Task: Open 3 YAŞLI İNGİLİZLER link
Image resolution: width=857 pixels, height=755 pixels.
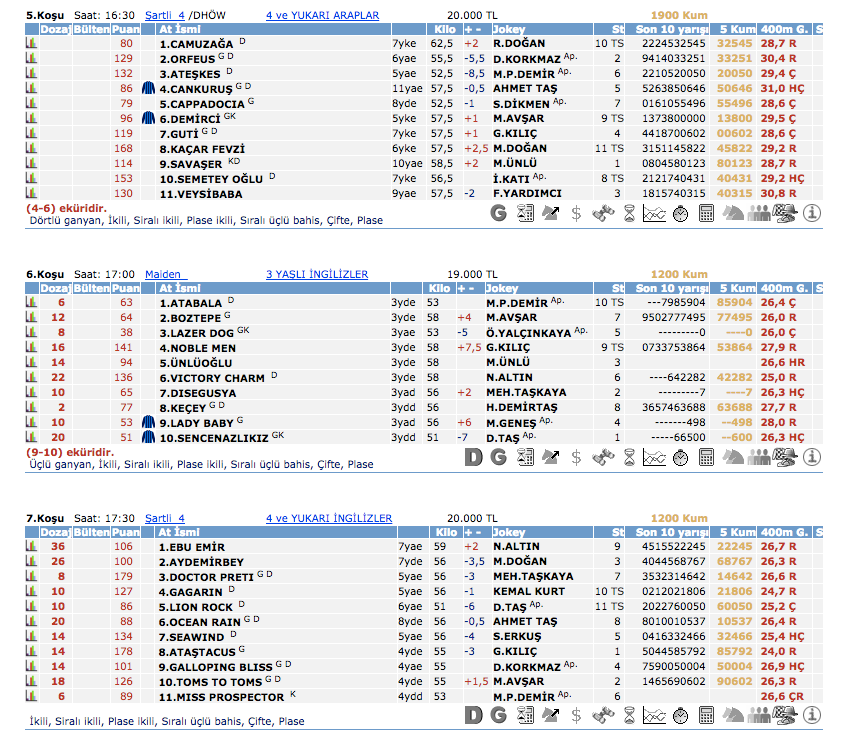Action: [316, 274]
